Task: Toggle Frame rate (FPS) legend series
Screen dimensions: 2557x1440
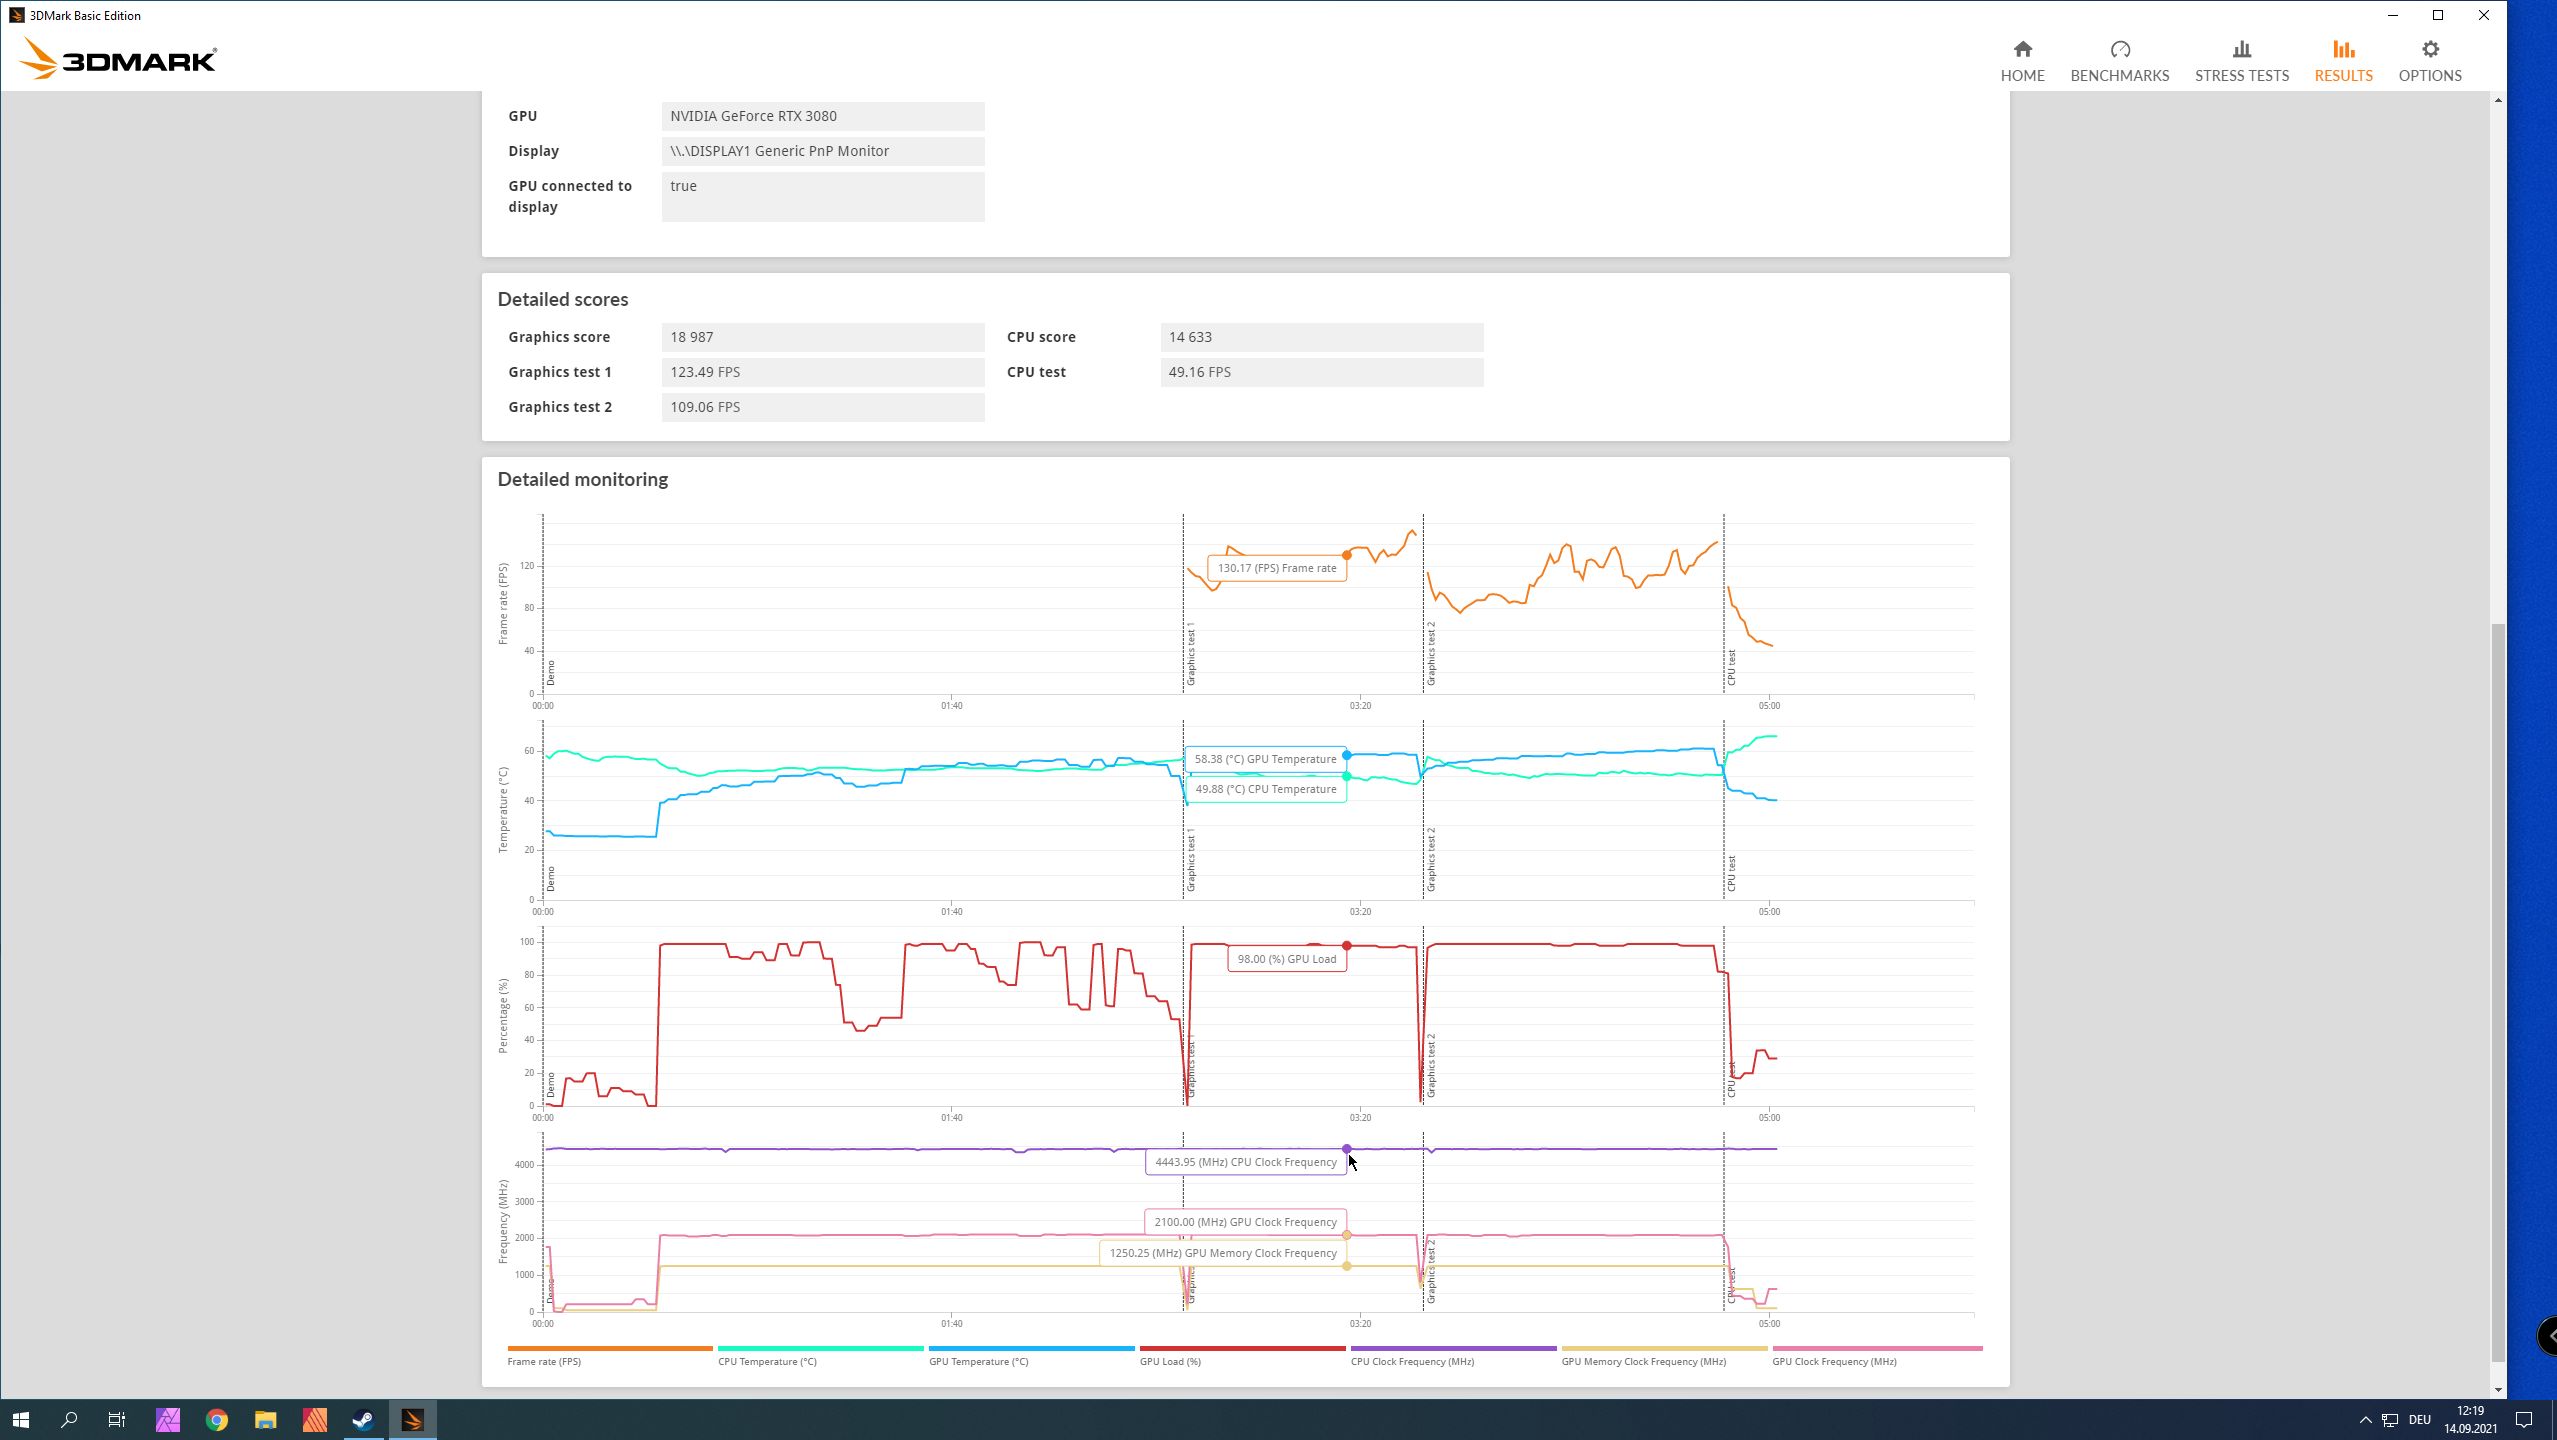Action: (544, 1361)
